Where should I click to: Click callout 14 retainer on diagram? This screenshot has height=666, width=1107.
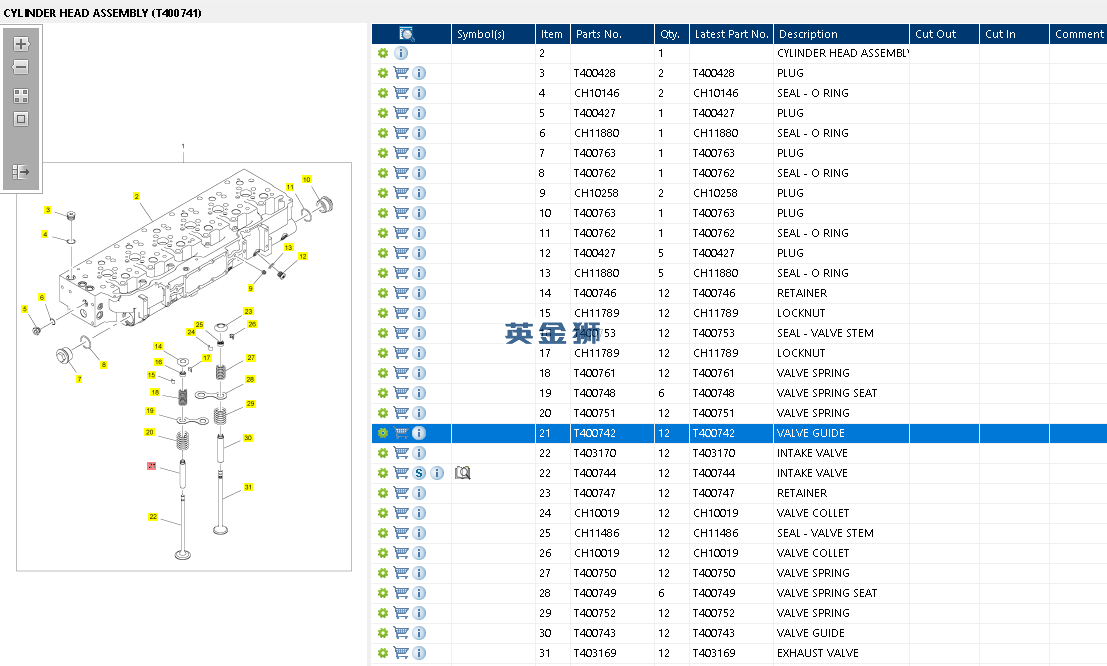pyautogui.click(x=158, y=346)
